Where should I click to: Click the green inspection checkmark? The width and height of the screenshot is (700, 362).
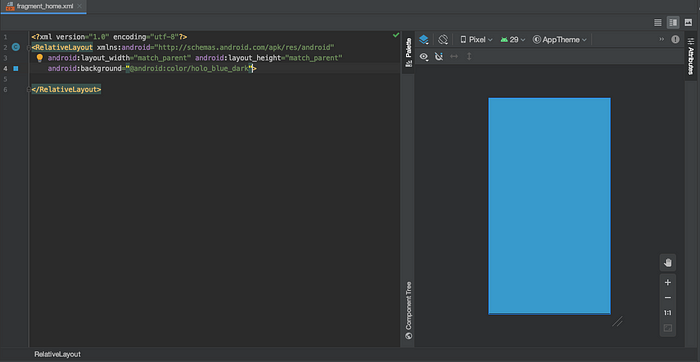click(396, 35)
